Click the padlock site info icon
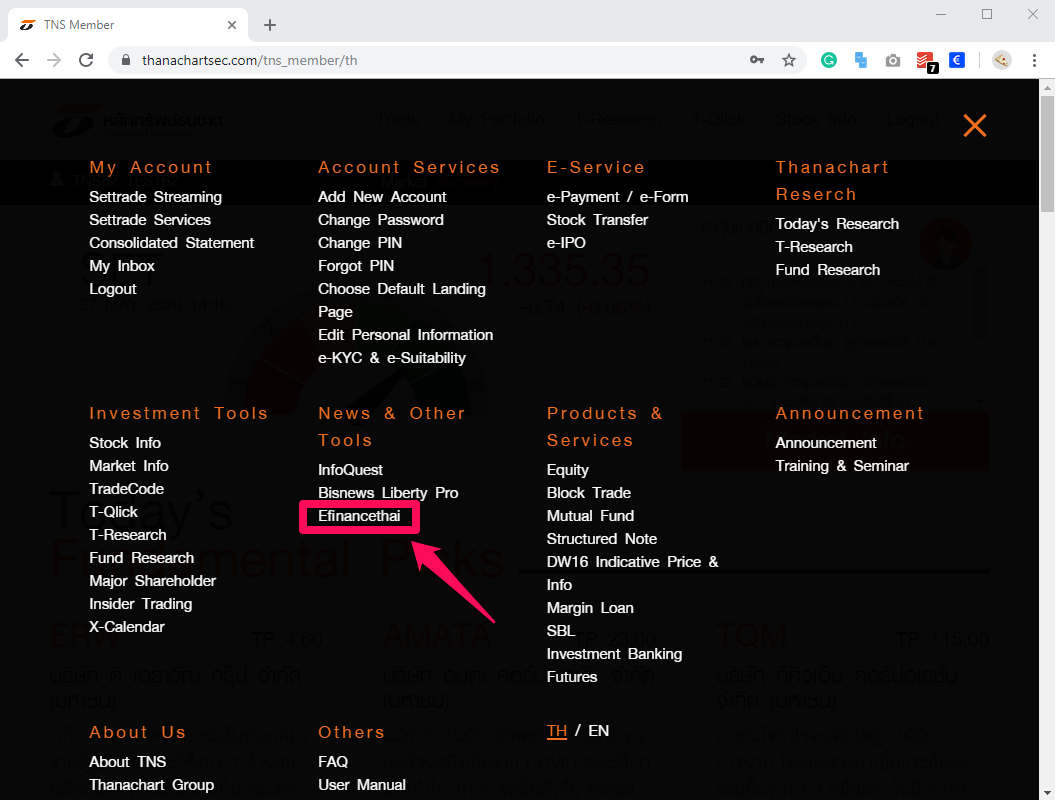The height and width of the screenshot is (800, 1055). [x=126, y=61]
